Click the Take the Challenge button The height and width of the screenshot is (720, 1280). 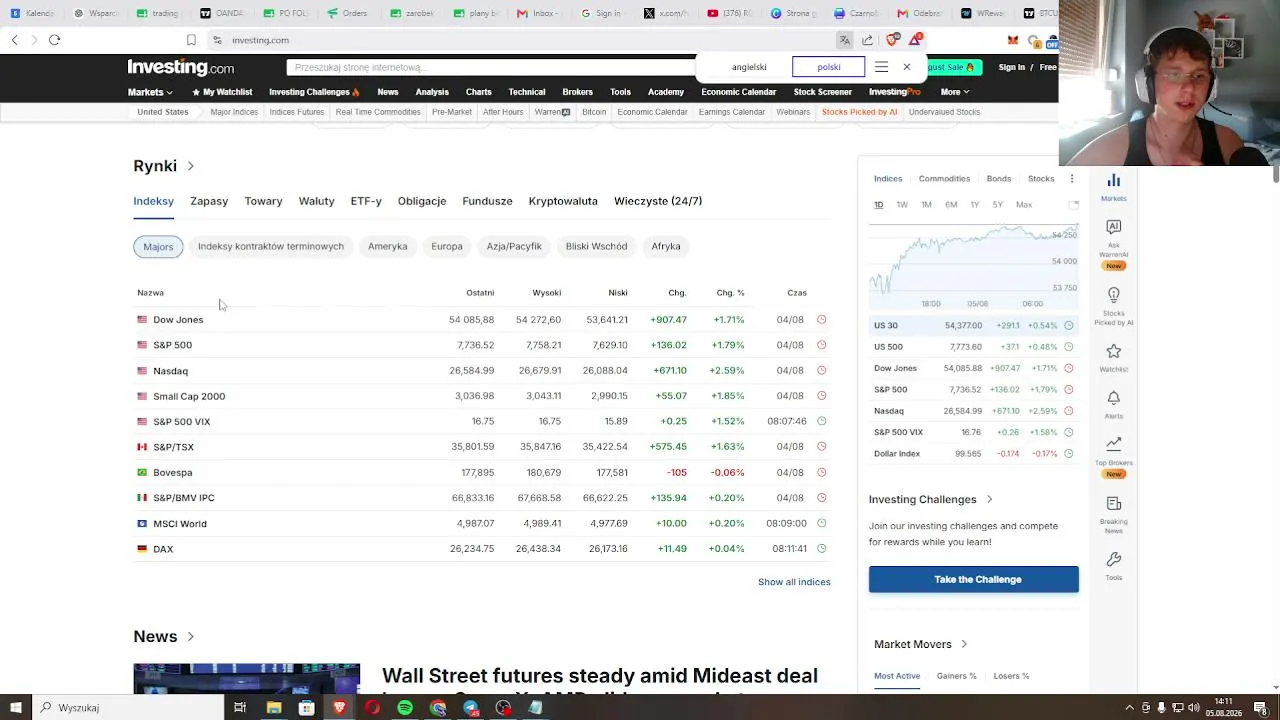click(x=974, y=579)
